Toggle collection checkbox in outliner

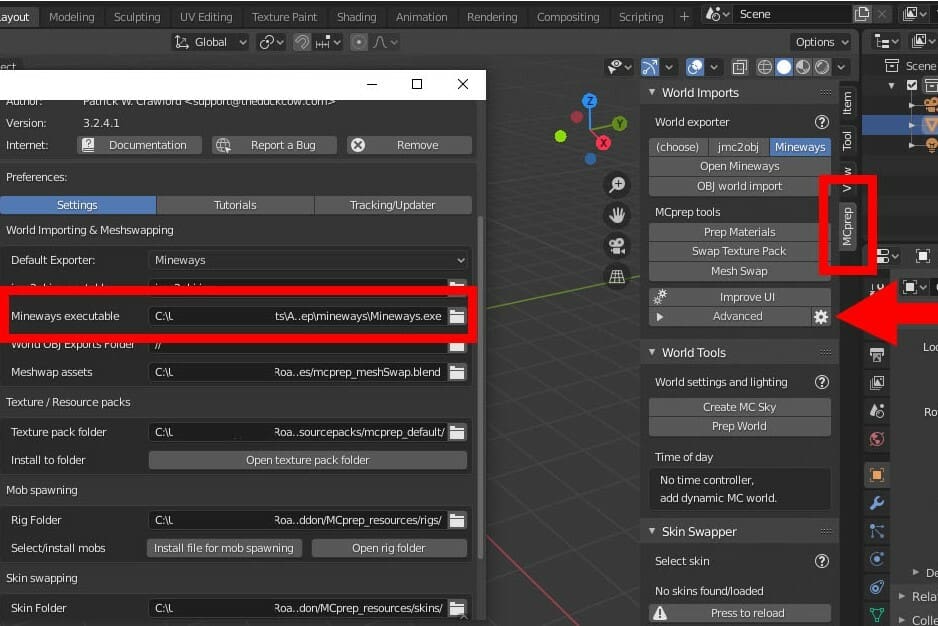(912, 85)
